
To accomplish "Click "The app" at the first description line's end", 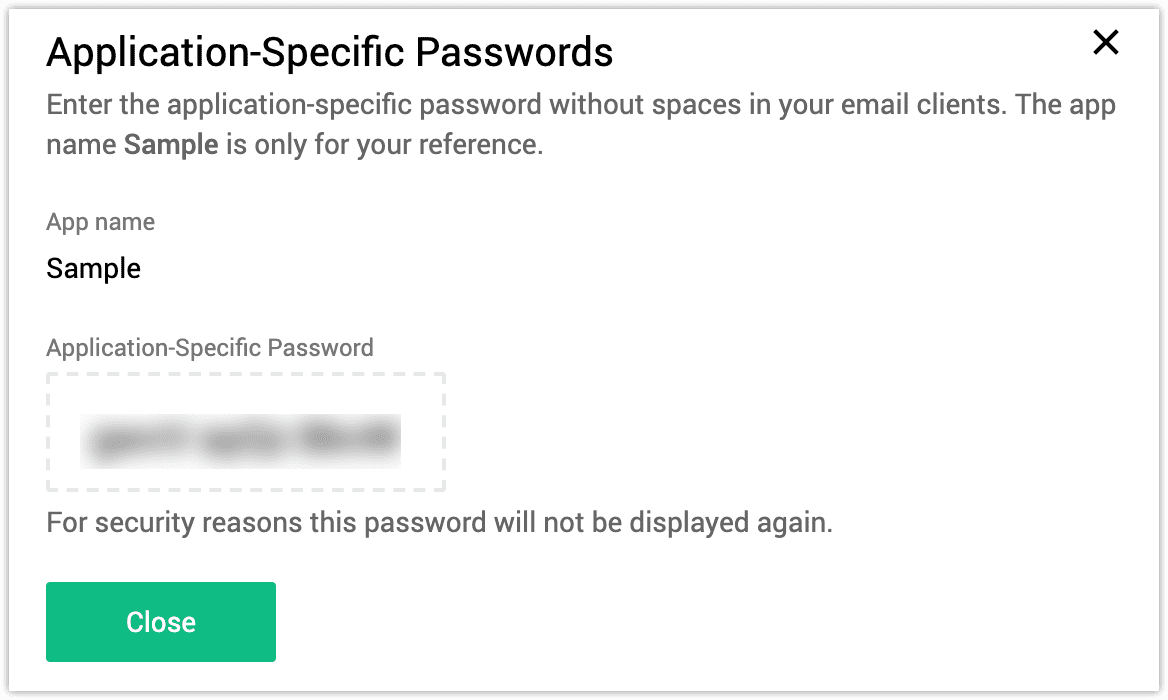I will point(1065,105).
